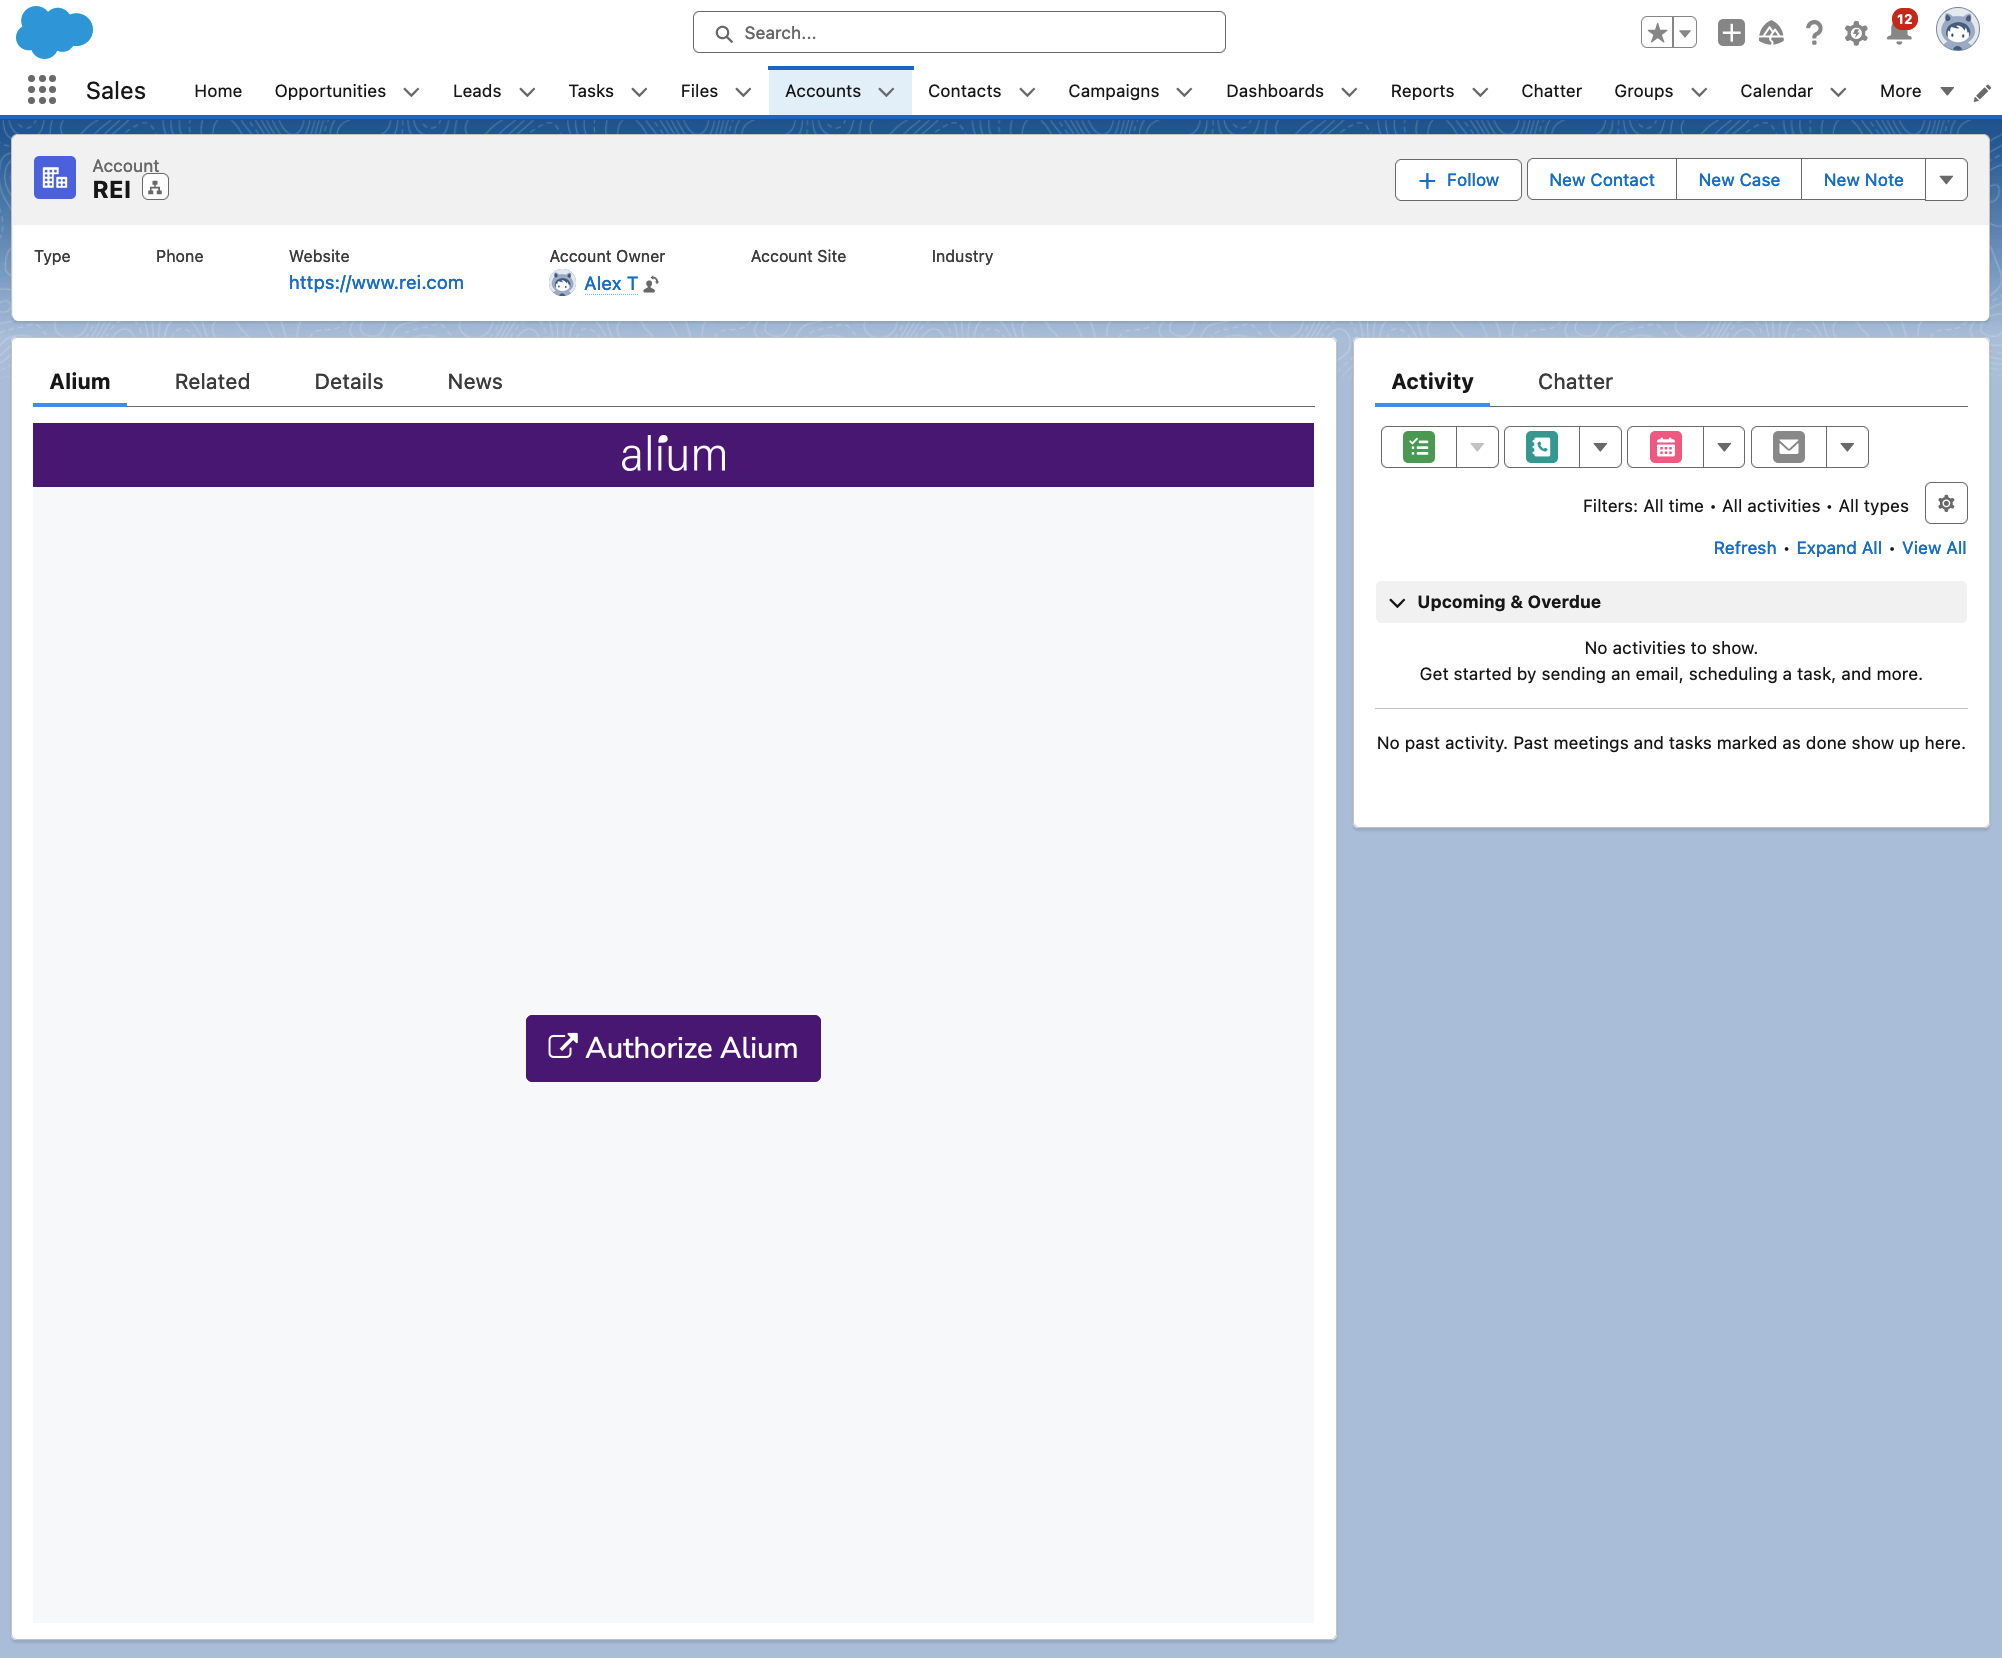2002x1658 pixels.
Task: Open the Files nav dropdown chevron
Action: coord(743,92)
